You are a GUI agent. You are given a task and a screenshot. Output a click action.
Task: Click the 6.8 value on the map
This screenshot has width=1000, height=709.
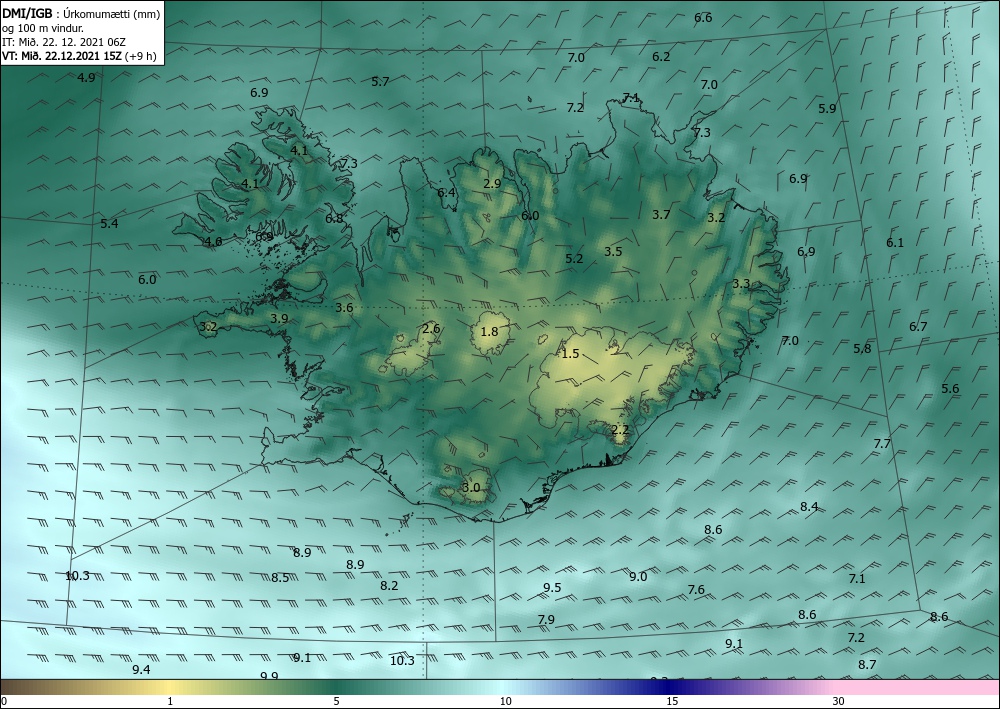(x=334, y=219)
